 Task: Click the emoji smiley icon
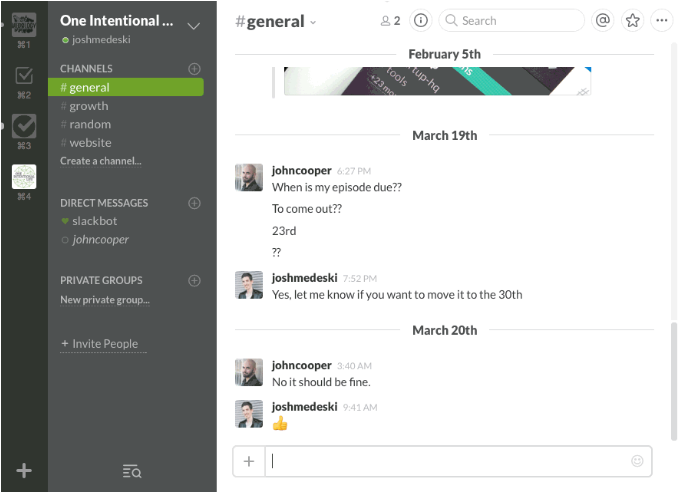[637, 461]
